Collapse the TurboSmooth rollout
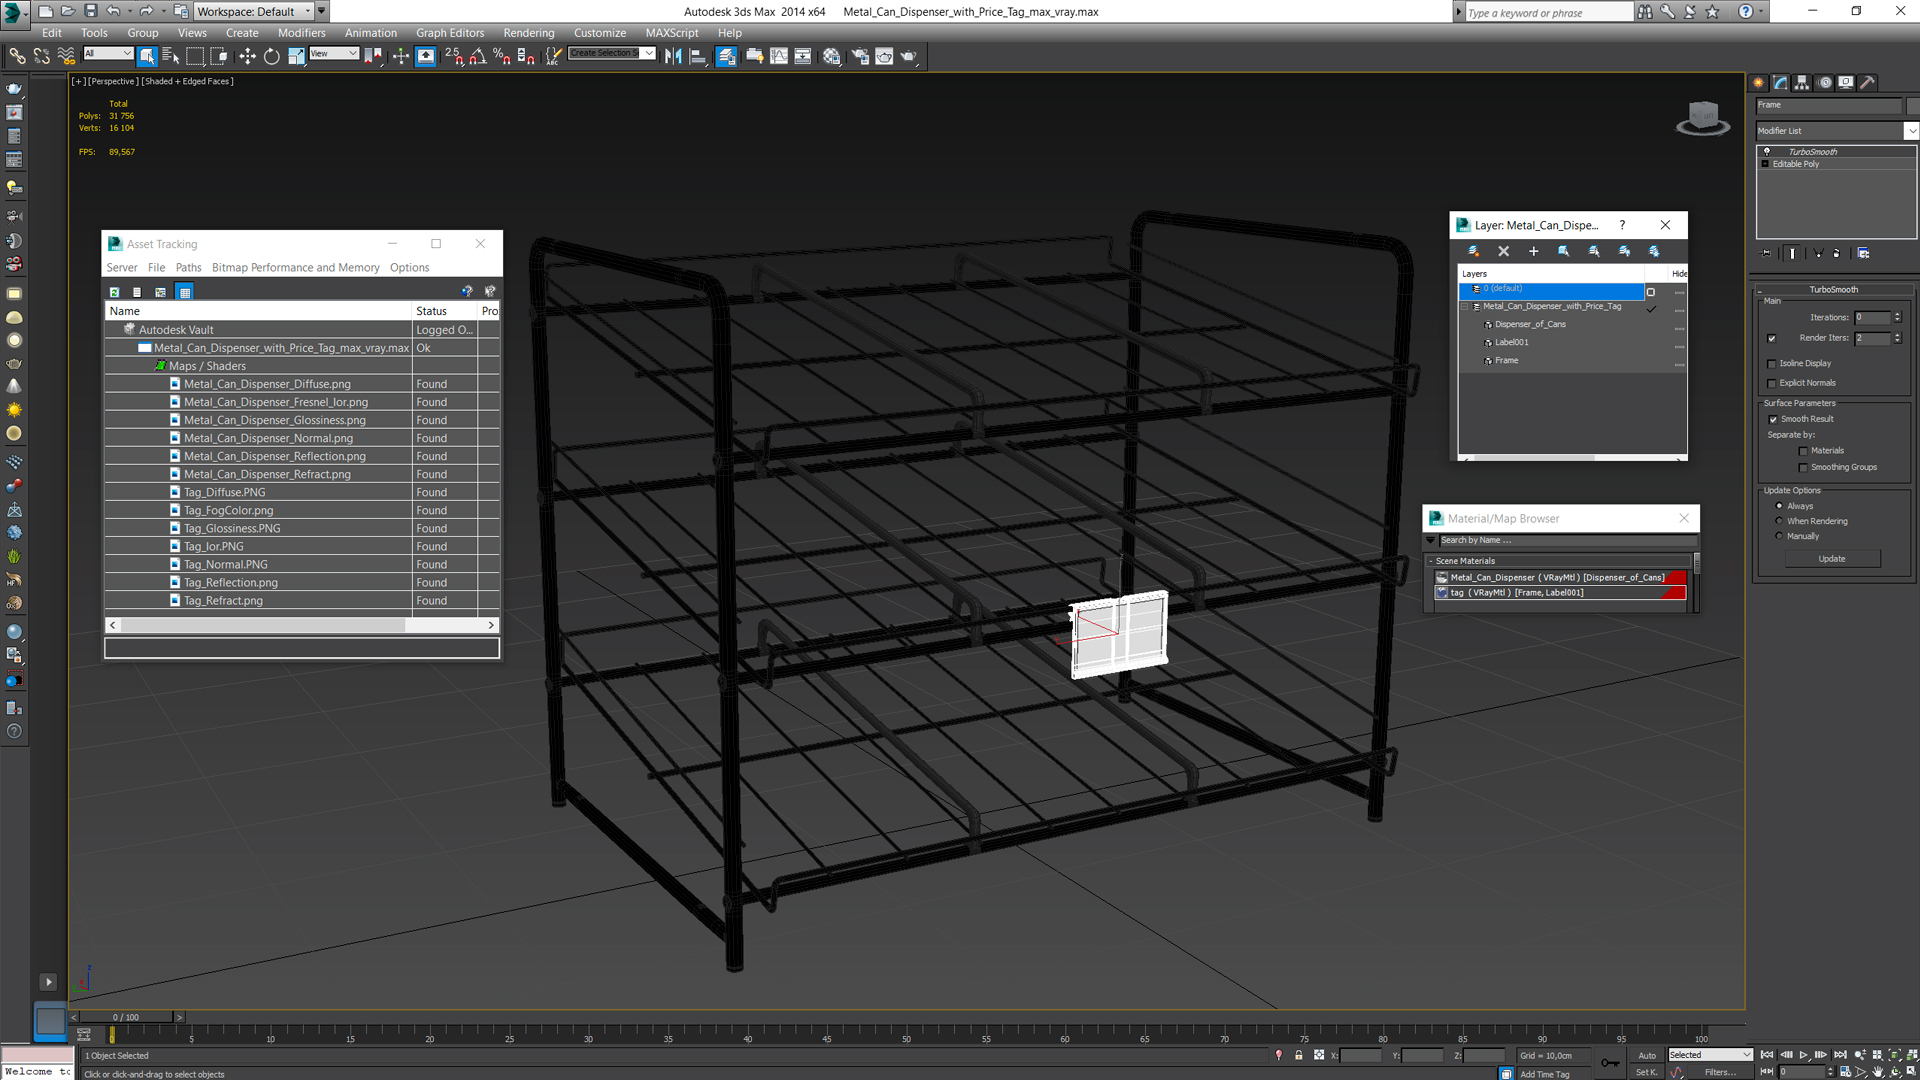 coord(1760,290)
